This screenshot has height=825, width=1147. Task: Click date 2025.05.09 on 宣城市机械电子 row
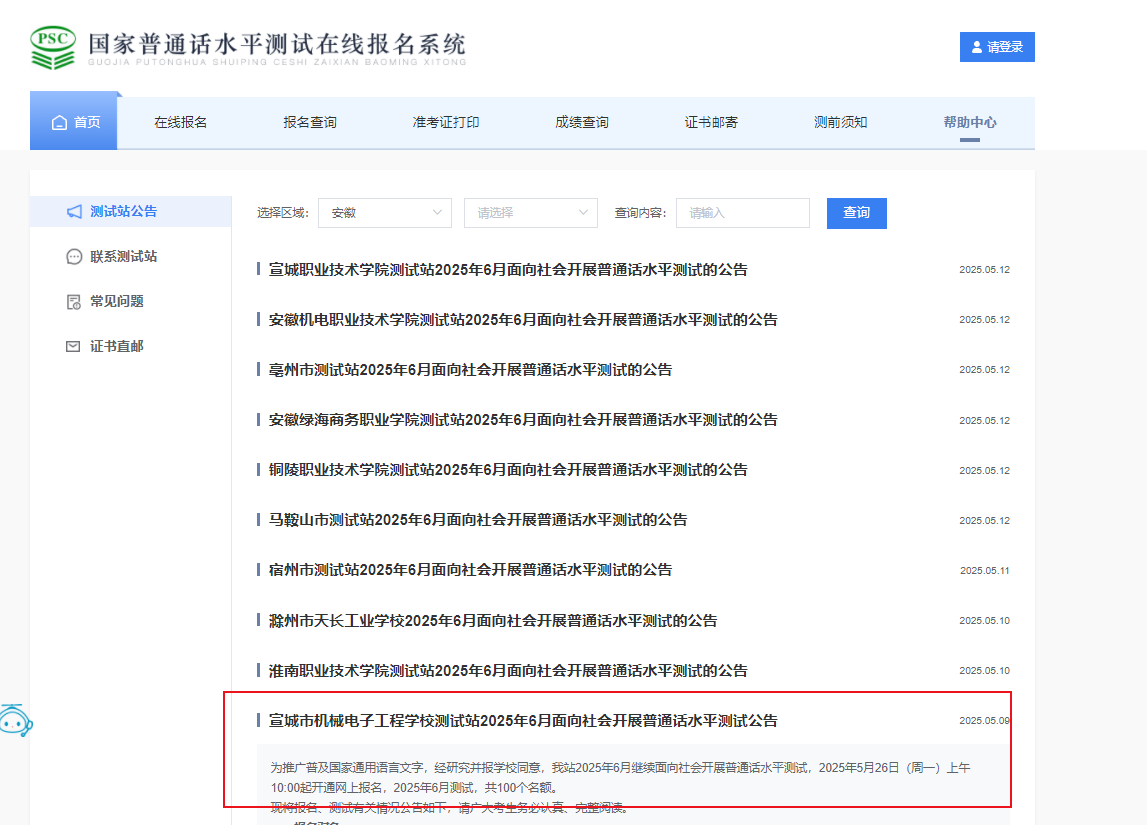pyautogui.click(x=985, y=720)
